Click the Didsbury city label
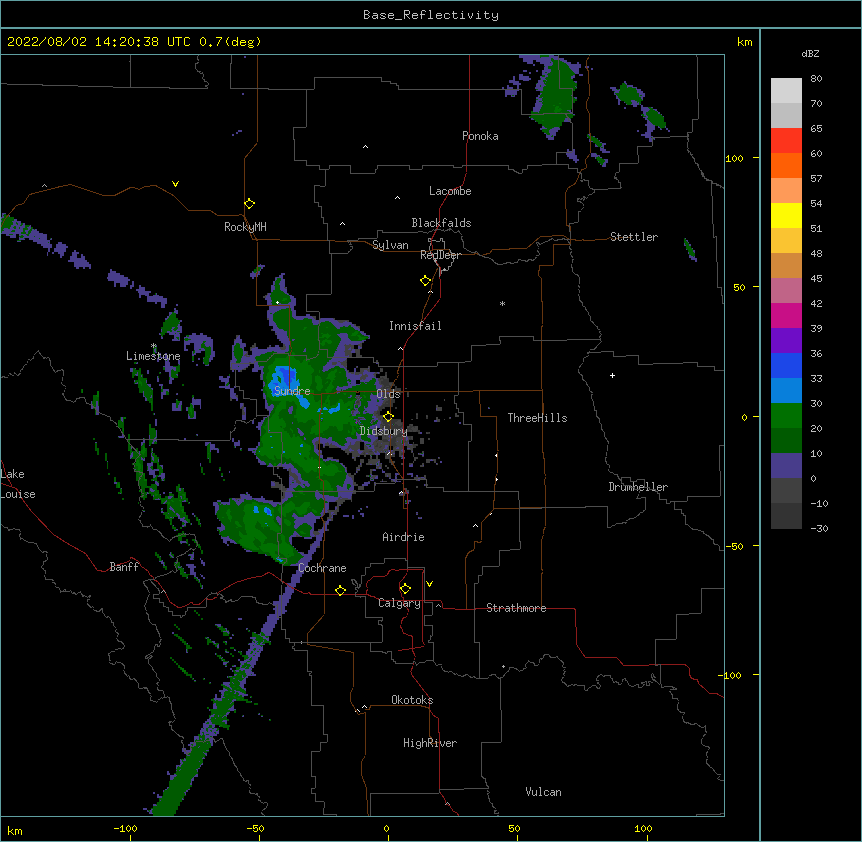The width and height of the screenshot is (862, 842). 384,431
